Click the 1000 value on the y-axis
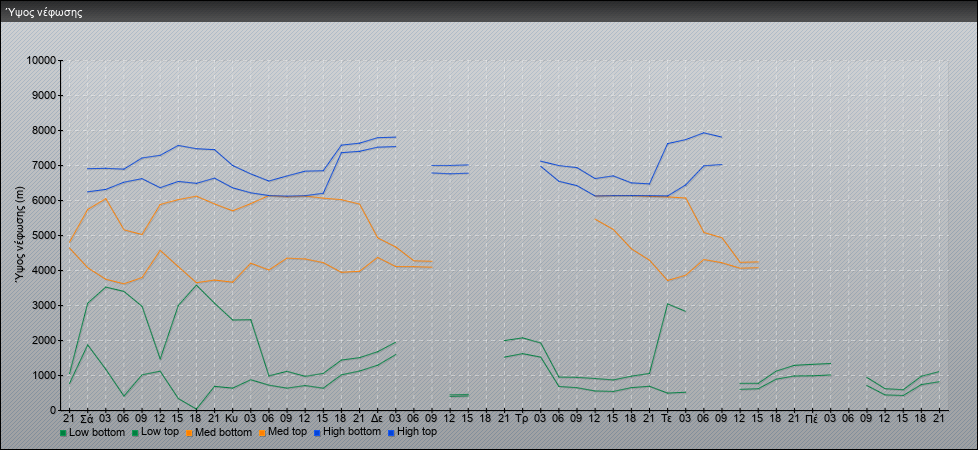This screenshot has width=978, height=450. click(44, 375)
